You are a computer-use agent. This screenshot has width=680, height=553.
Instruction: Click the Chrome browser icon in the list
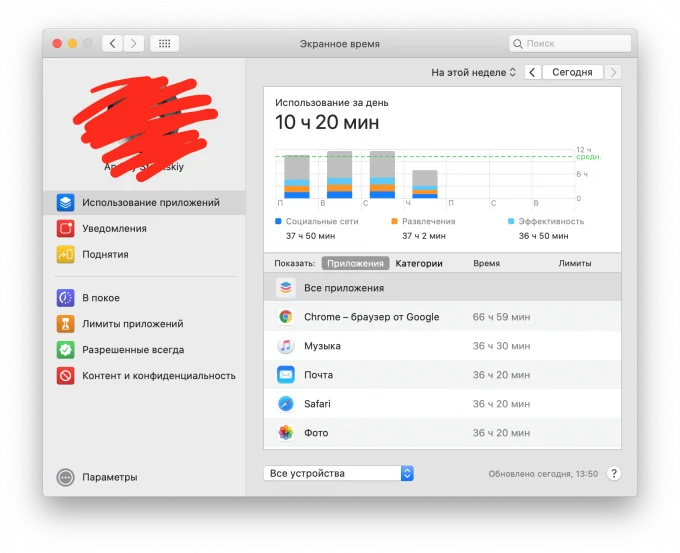[286, 317]
